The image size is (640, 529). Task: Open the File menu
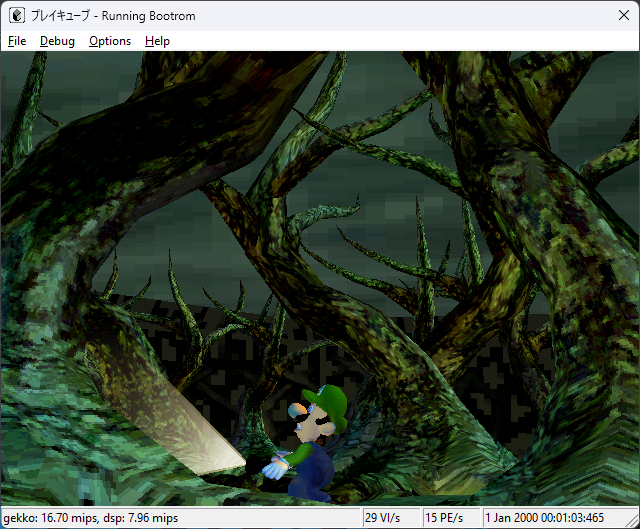click(17, 41)
